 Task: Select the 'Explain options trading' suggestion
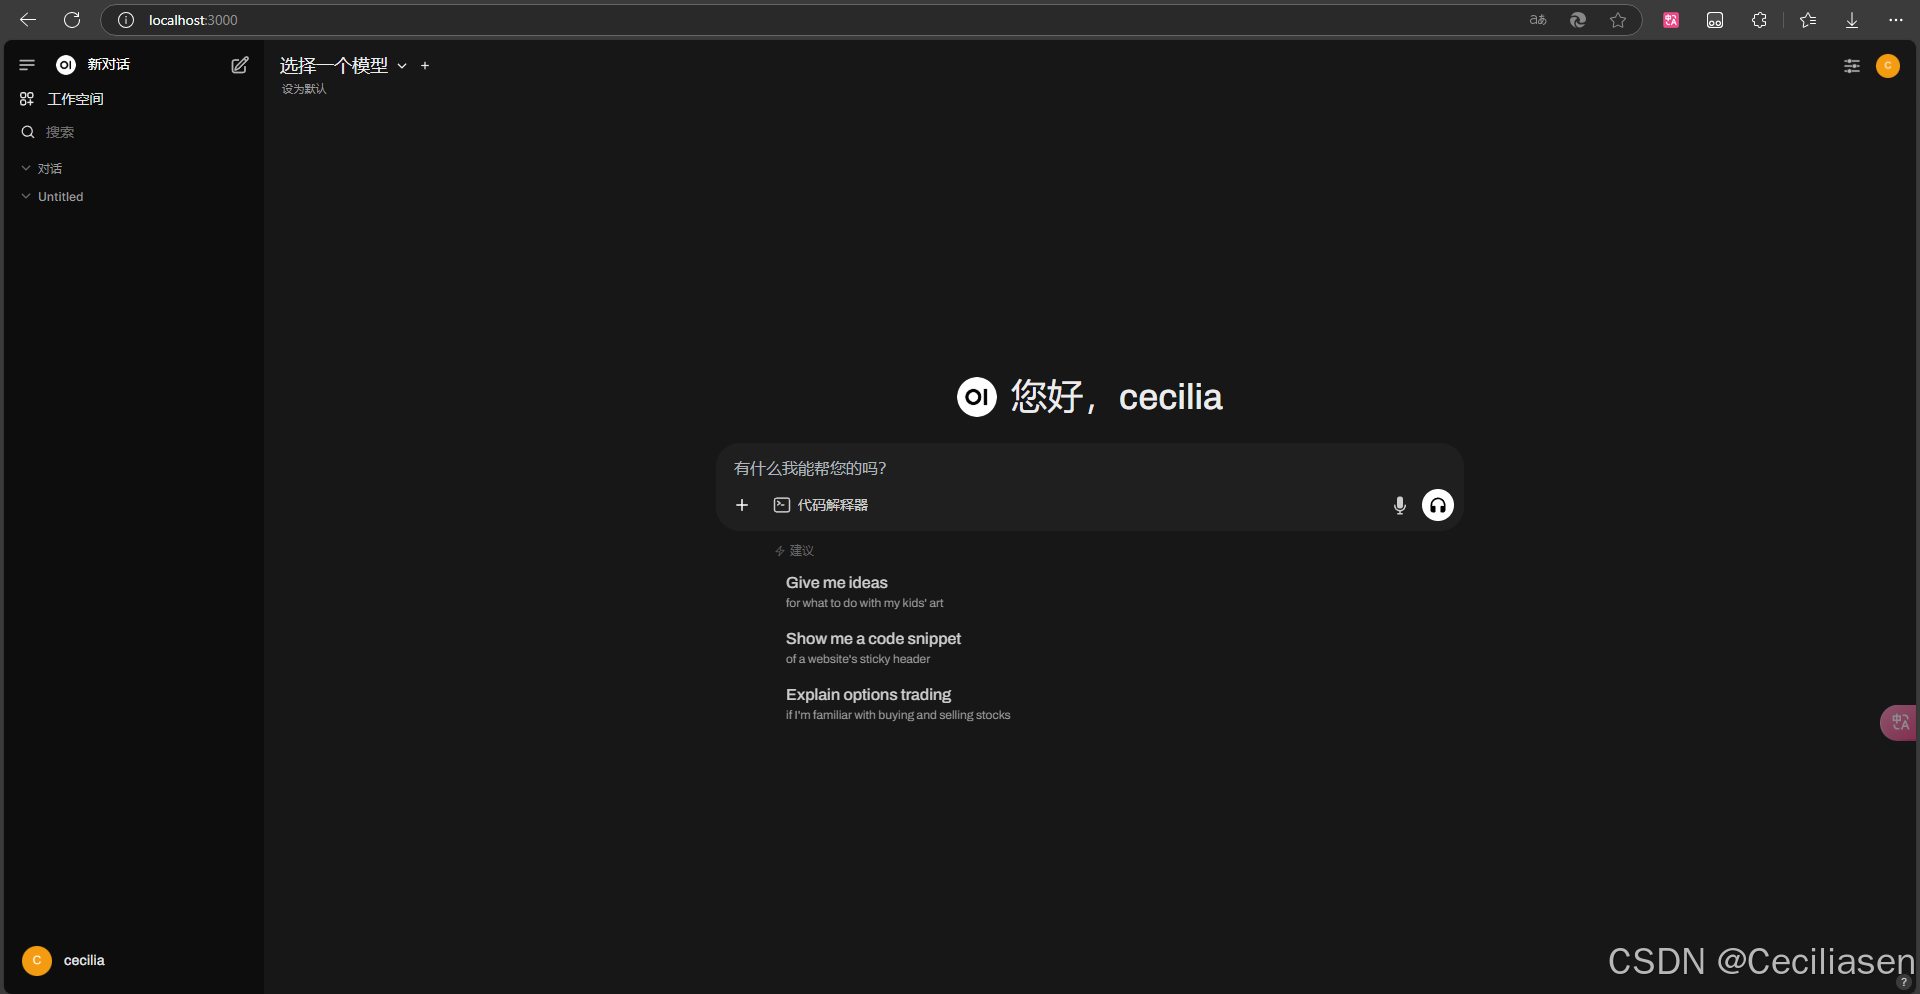coord(898,704)
